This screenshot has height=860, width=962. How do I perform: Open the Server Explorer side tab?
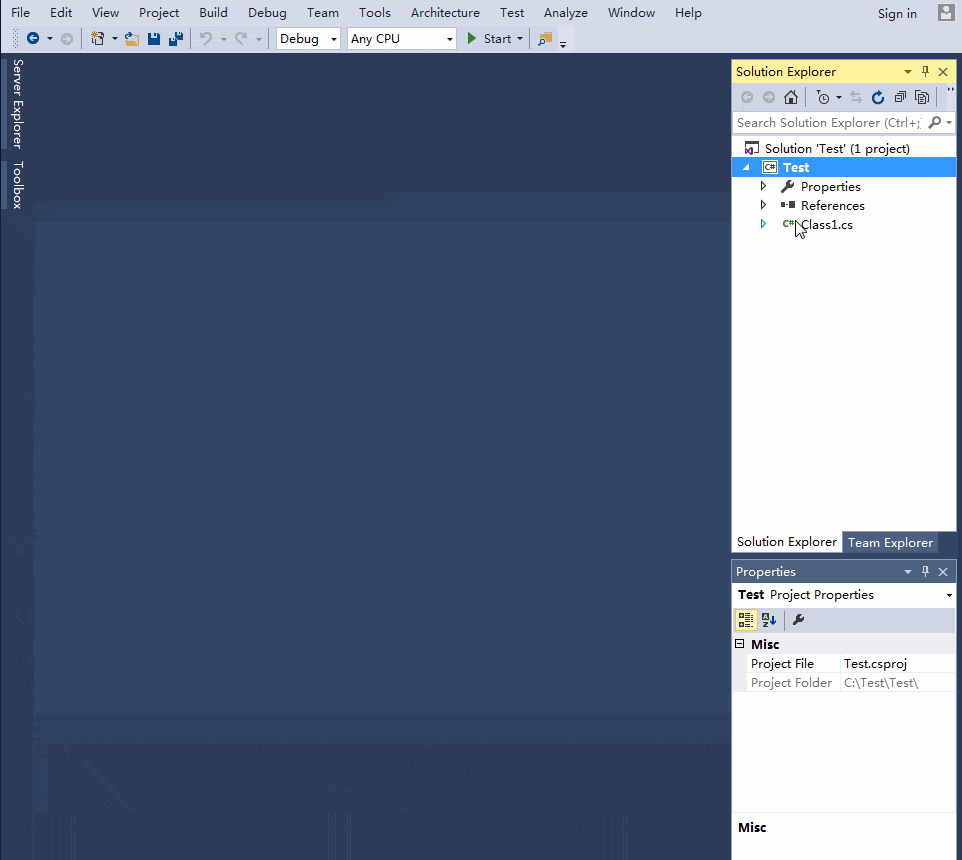[x=18, y=104]
